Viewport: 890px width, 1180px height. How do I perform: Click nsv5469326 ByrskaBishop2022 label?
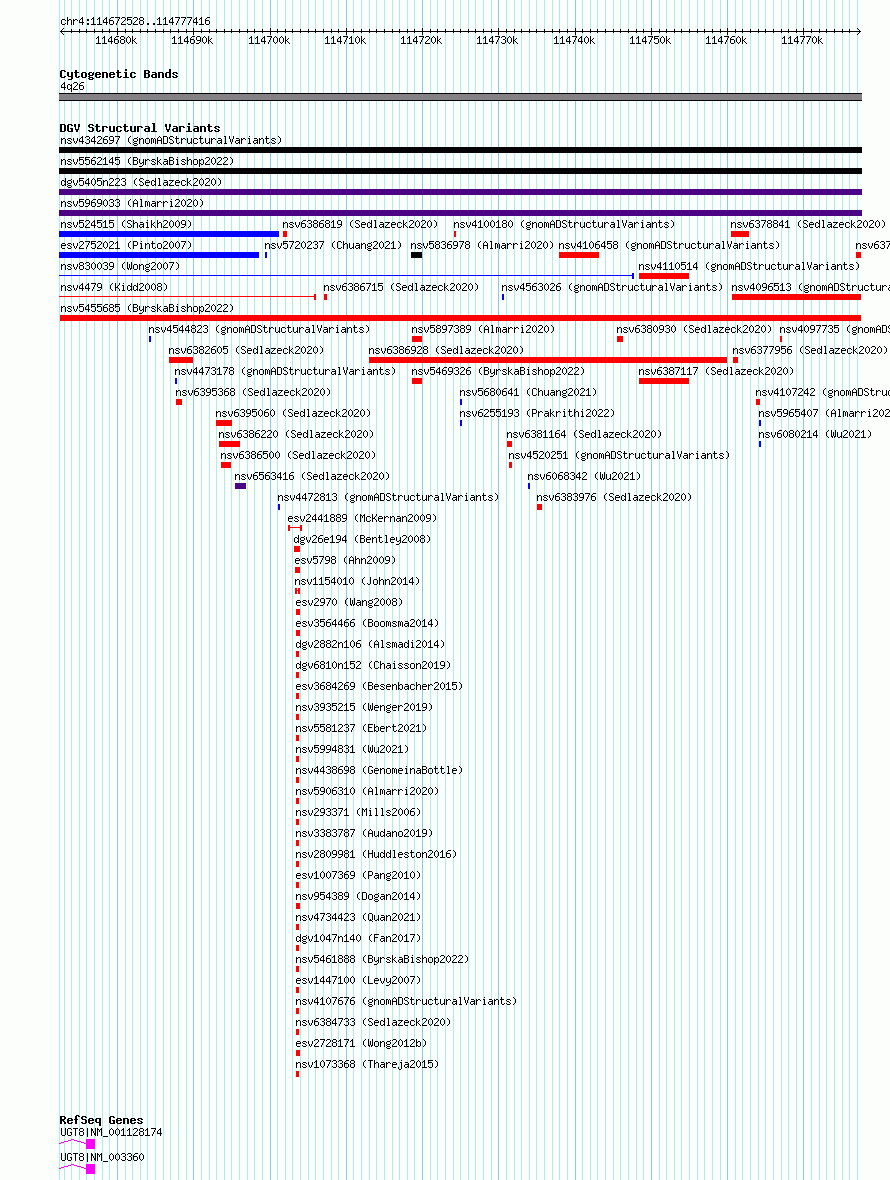click(x=497, y=372)
